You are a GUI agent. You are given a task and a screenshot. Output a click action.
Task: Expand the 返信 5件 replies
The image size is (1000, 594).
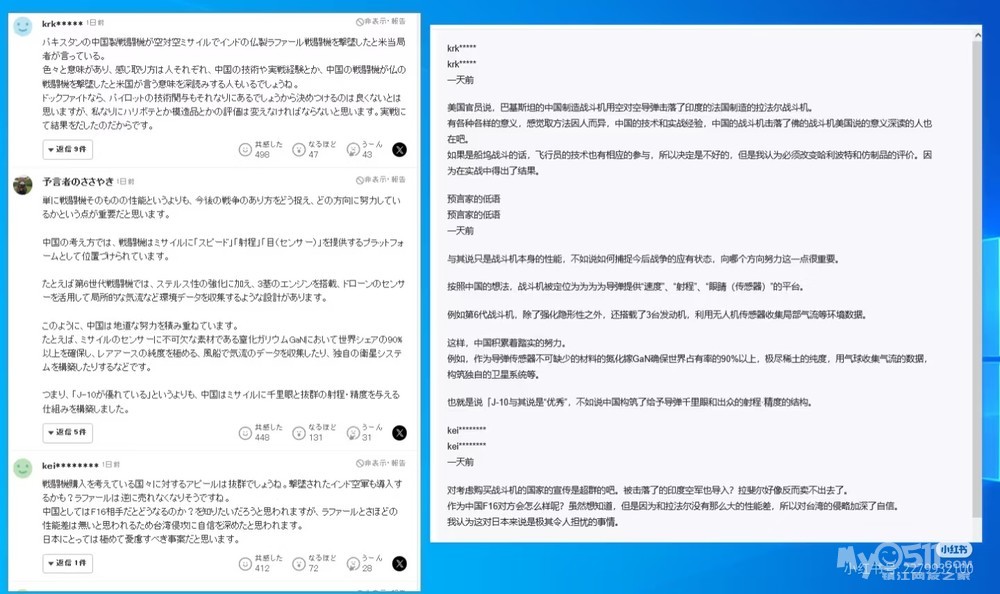tap(67, 433)
